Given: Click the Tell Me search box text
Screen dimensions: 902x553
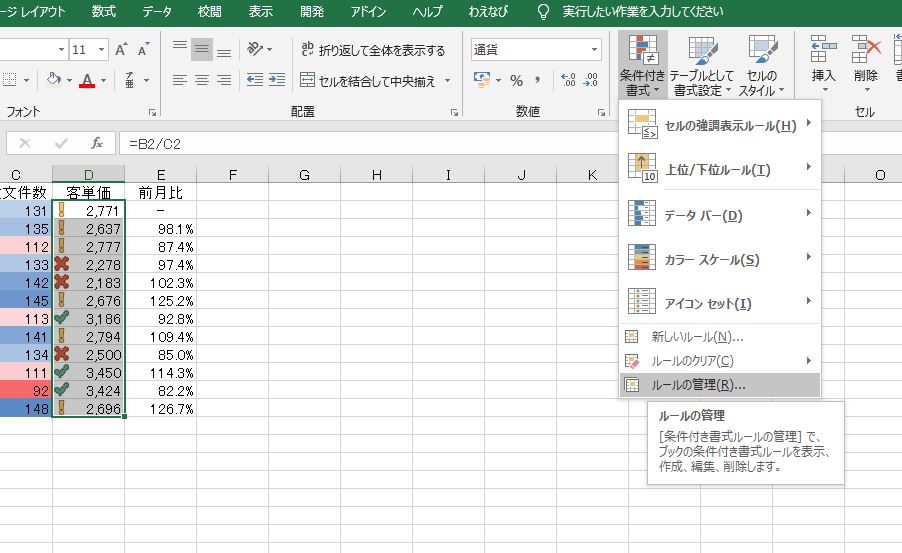Looking at the screenshot, I should pyautogui.click(x=643, y=12).
